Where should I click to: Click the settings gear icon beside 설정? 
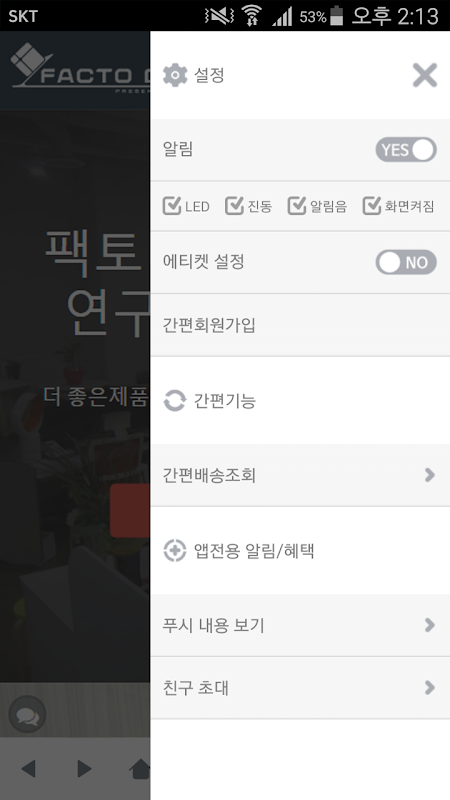pyautogui.click(x=175, y=76)
